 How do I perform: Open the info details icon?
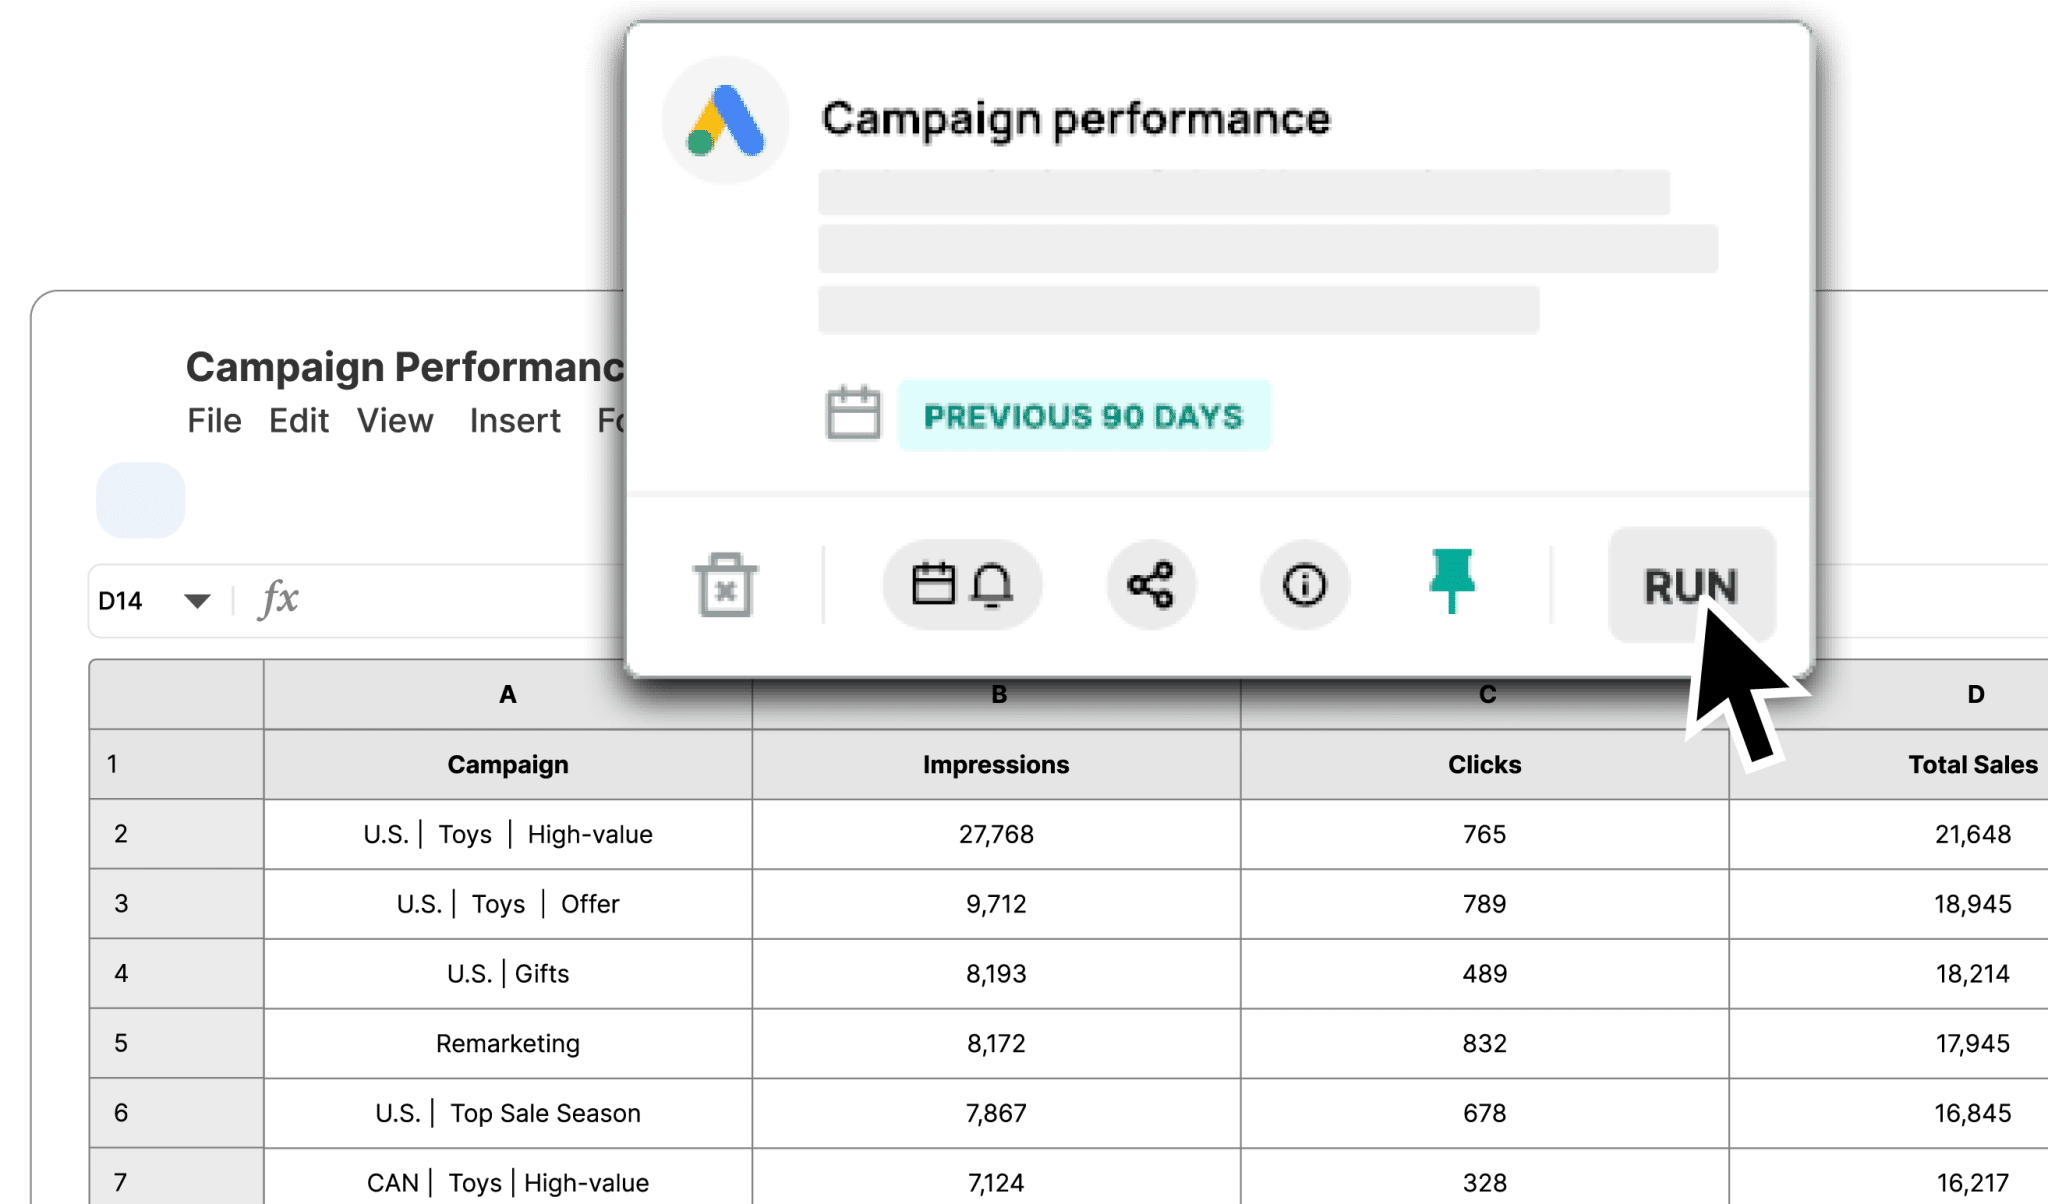(x=1304, y=584)
